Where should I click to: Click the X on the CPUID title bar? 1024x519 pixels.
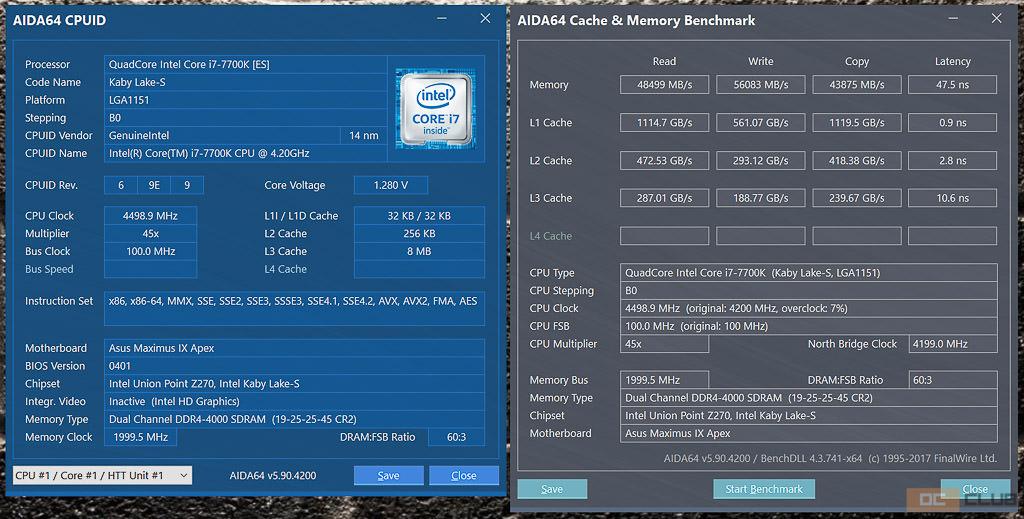(485, 18)
